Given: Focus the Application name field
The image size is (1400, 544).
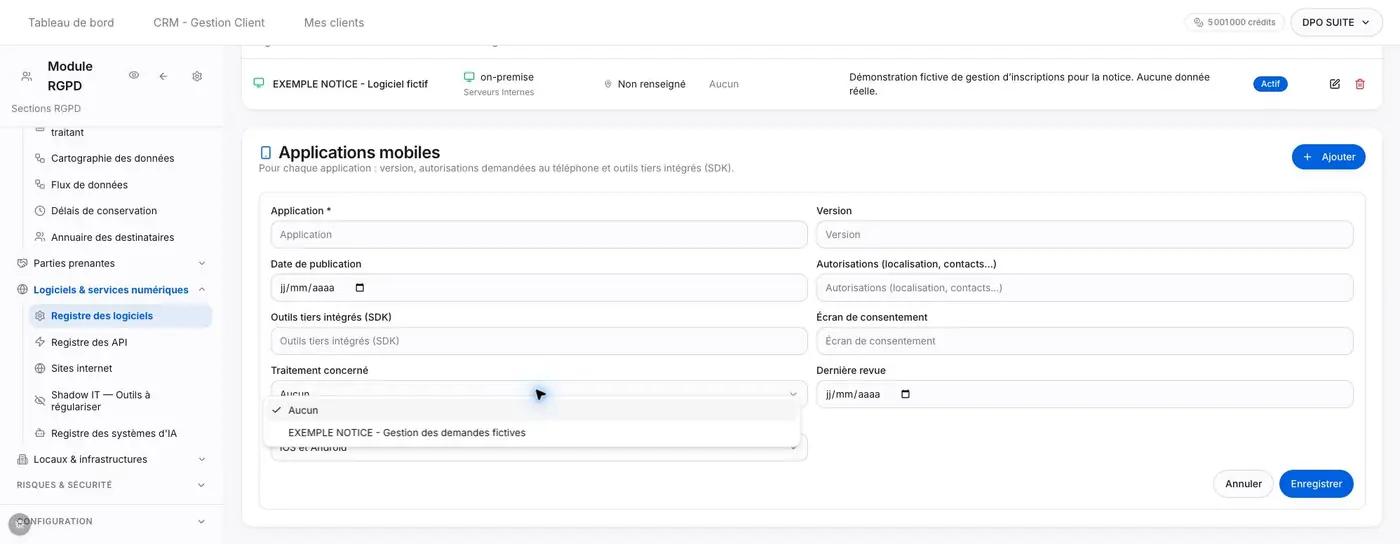Looking at the screenshot, I should click(539, 235).
